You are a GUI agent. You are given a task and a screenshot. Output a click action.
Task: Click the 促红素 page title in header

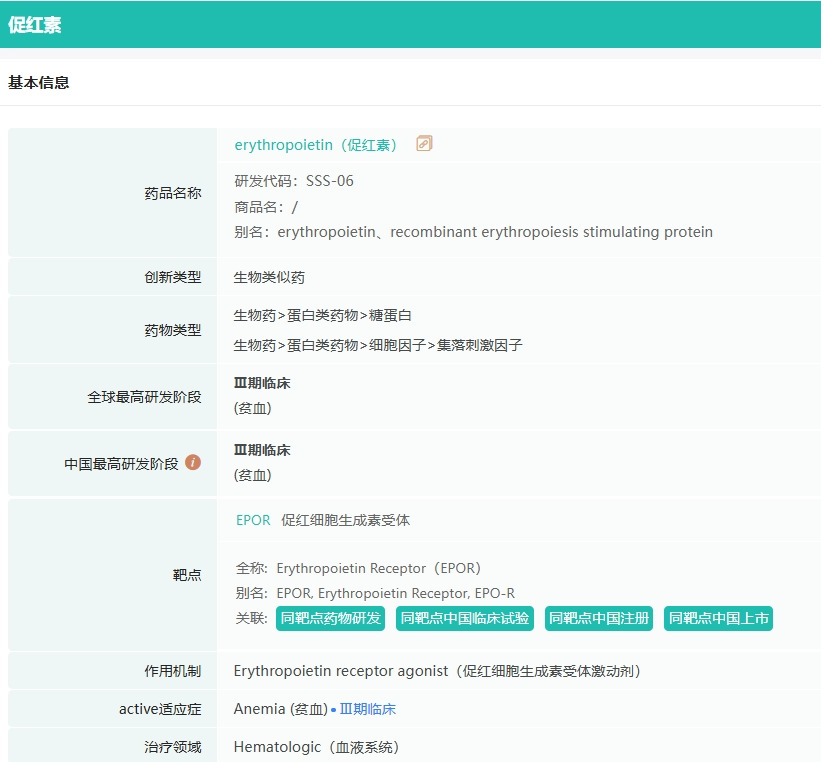click(35, 25)
